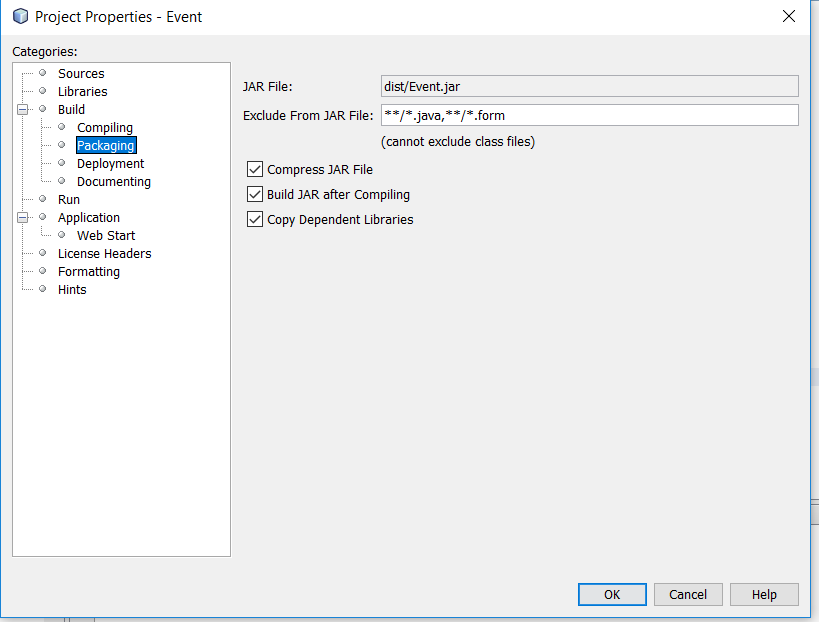This screenshot has height=622, width=819.
Task: Select Web Start under Application
Action: 106,236
